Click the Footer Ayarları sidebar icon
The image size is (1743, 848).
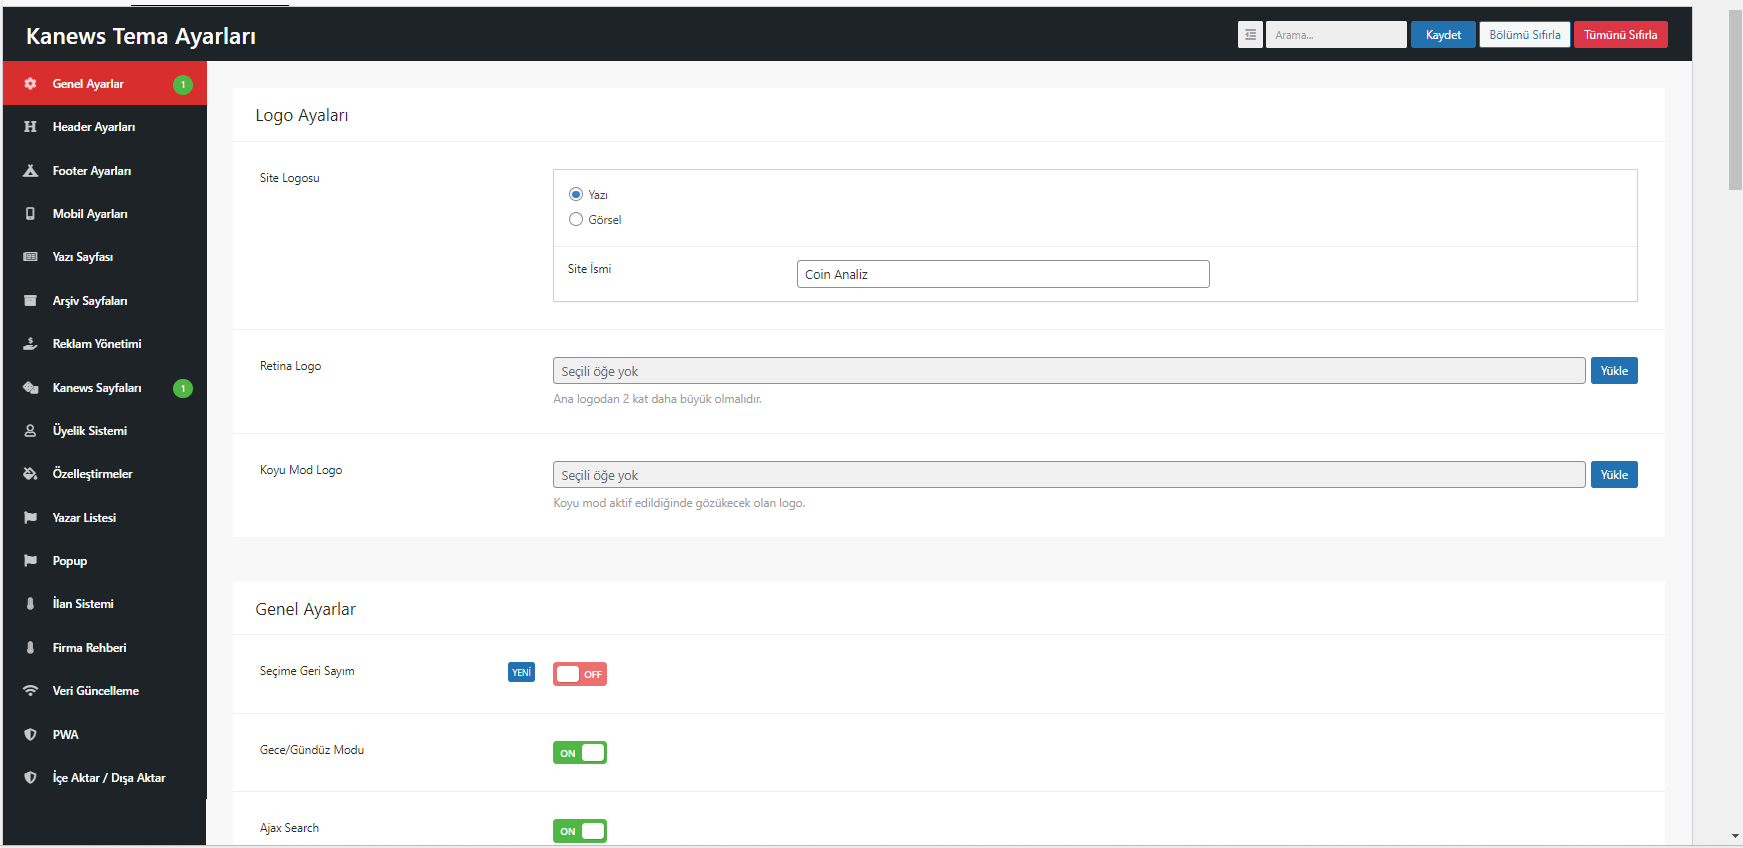coord(30,171)
